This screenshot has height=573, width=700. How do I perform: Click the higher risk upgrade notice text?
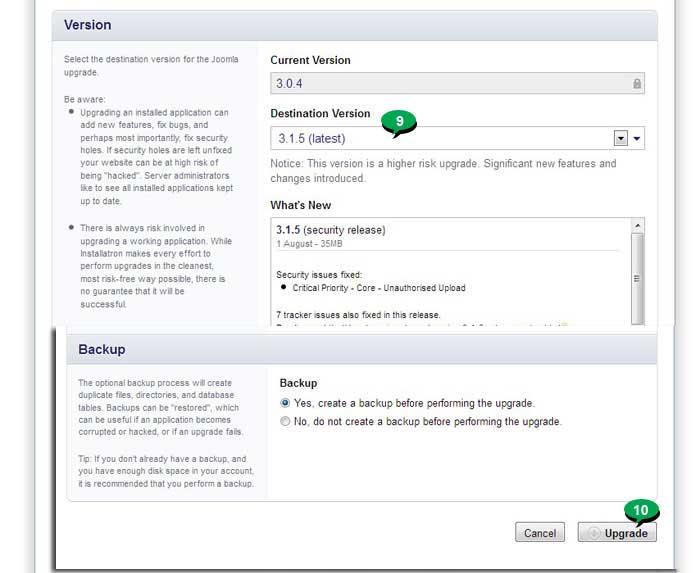tap(443, 170)
